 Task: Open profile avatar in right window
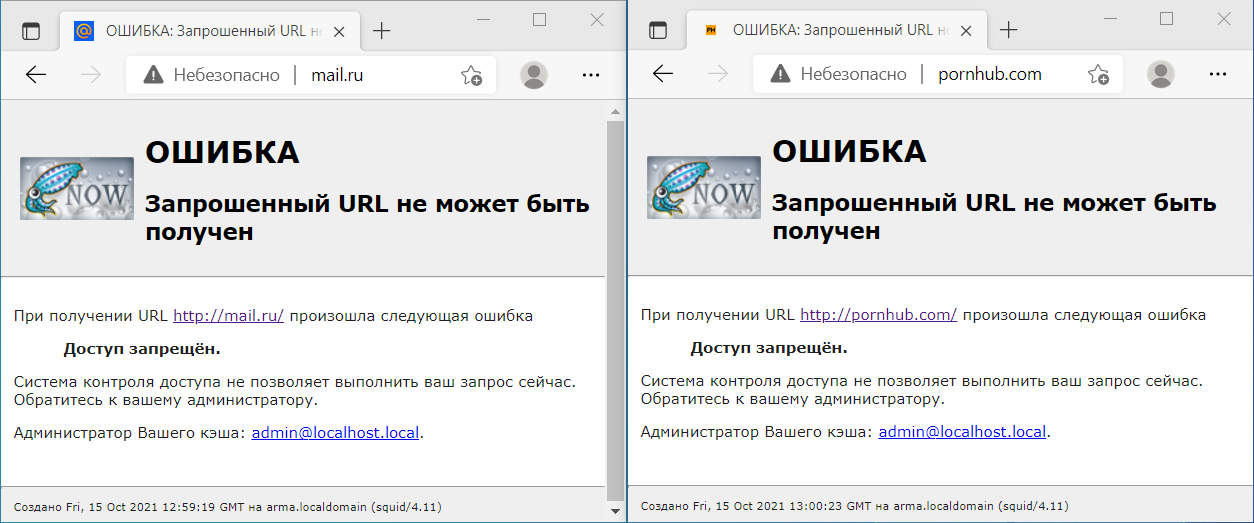click(1160, 74)
